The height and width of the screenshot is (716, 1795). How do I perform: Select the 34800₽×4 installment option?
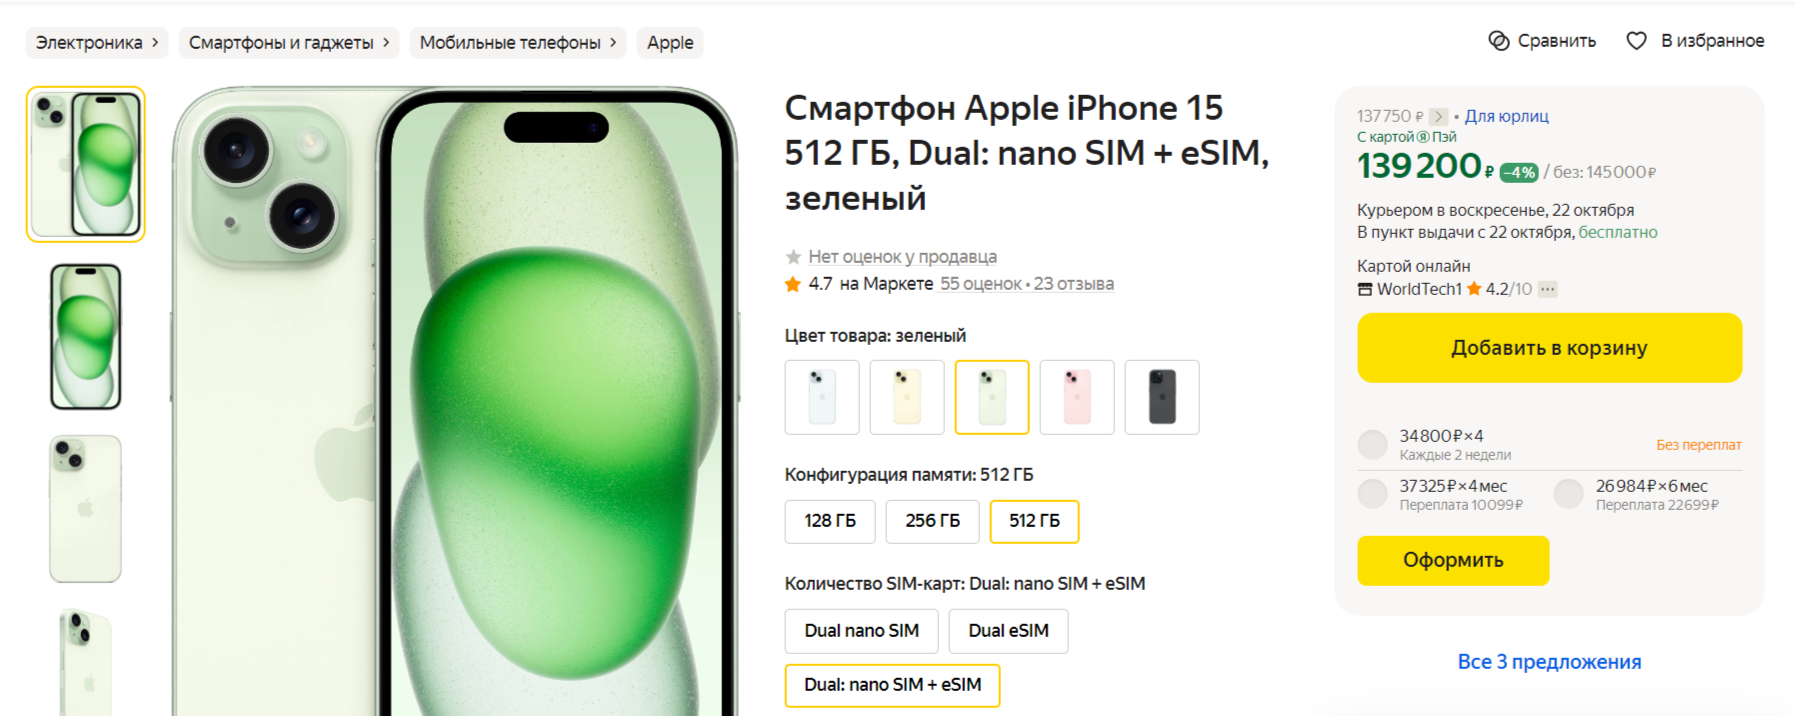click(1372, 445)
